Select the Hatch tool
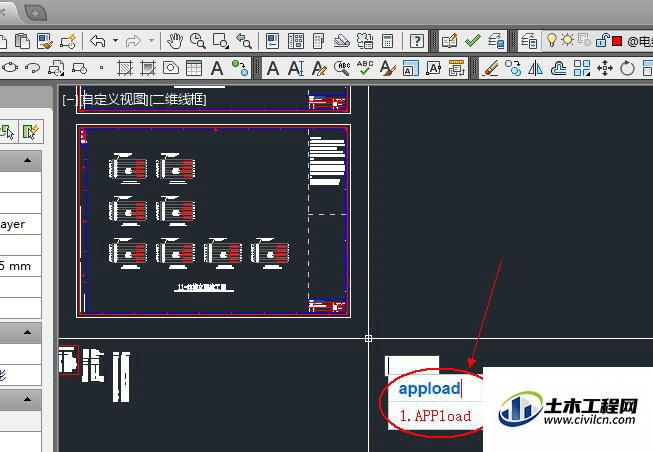The width and height of the screenshot is (653, 452). coord(125,68)
